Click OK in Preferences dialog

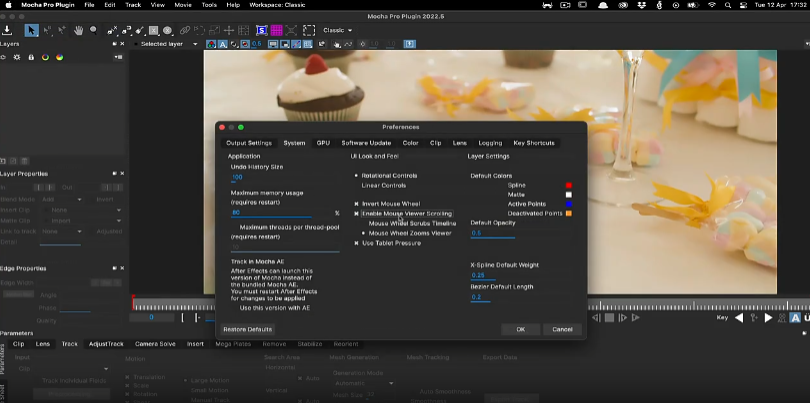pyautogui.click(x=521, y=330)
